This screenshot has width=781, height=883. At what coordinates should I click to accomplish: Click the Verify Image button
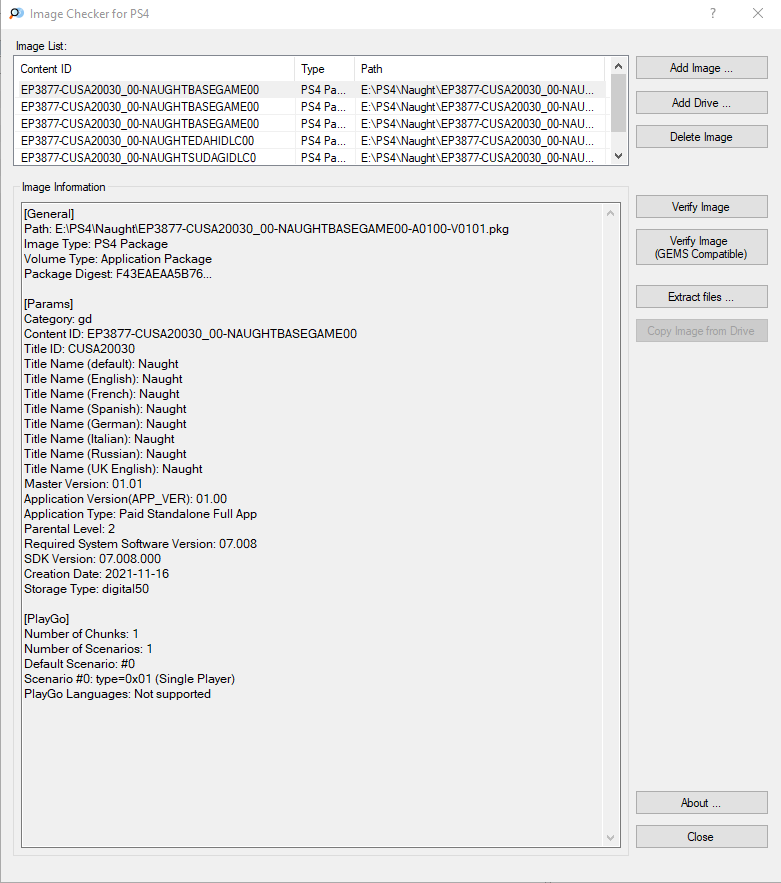point(702,207)
